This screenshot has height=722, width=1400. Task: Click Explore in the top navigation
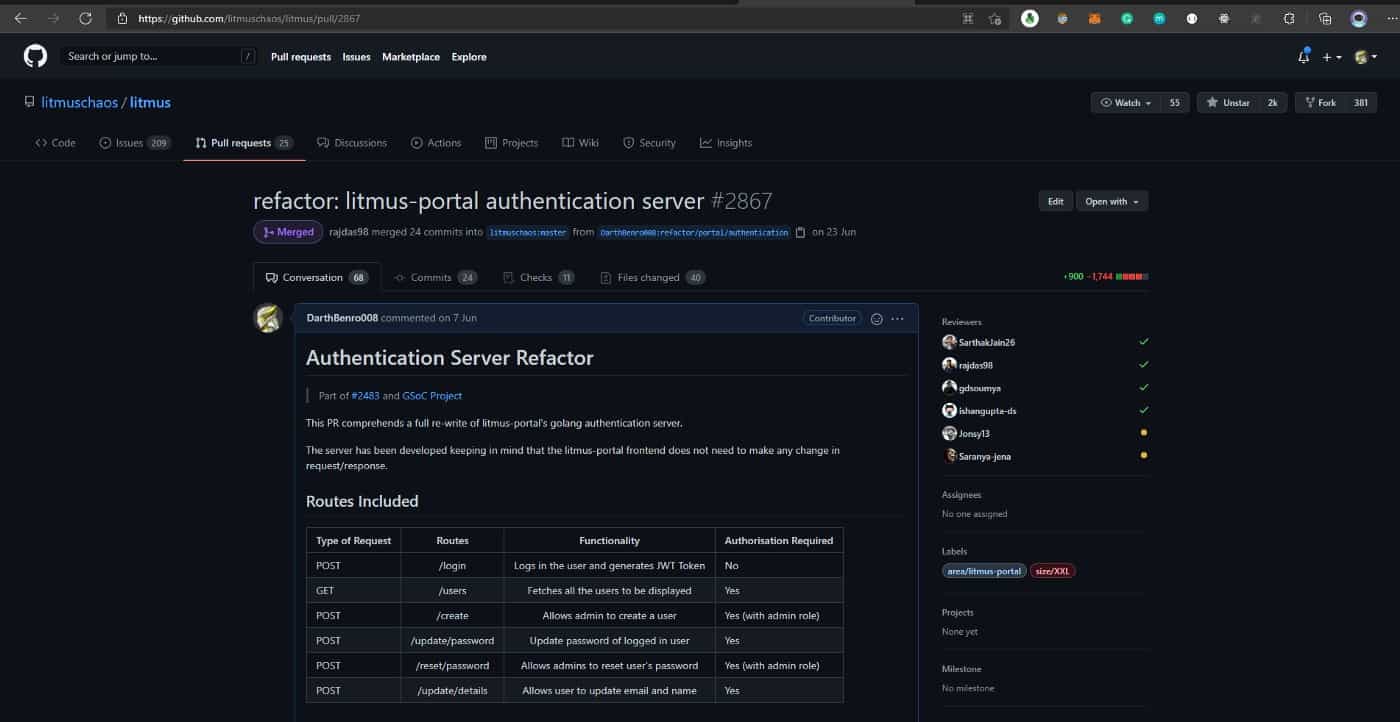[x=469, y=57]
